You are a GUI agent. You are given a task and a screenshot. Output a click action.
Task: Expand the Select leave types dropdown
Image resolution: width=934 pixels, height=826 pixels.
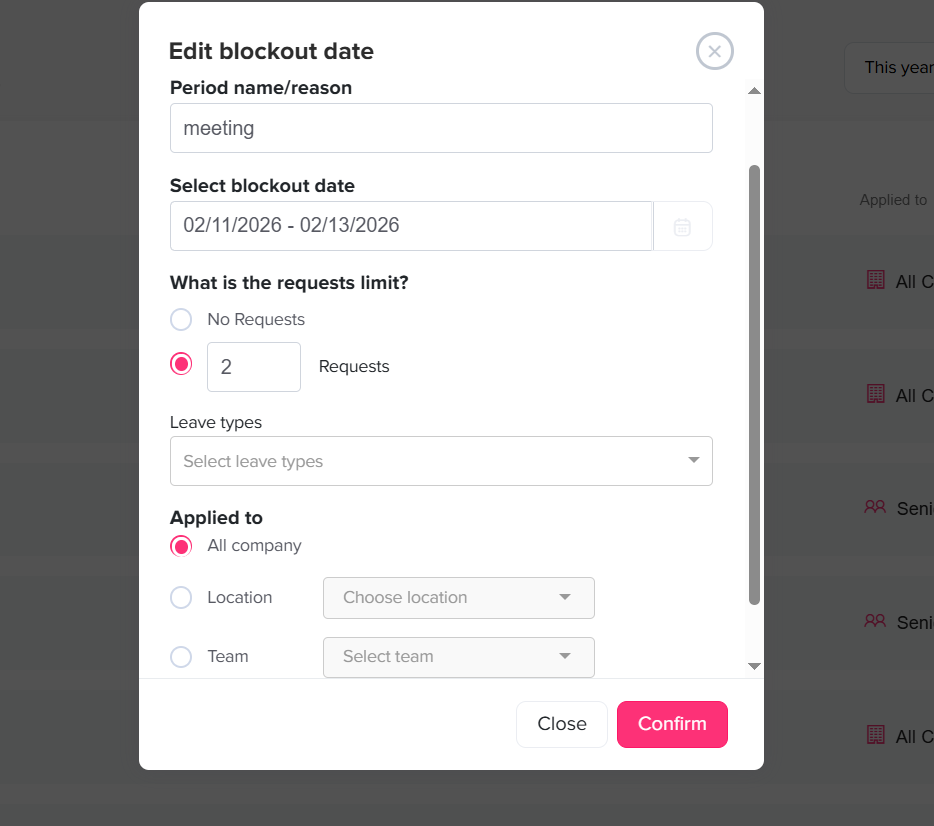pos(441,461)
